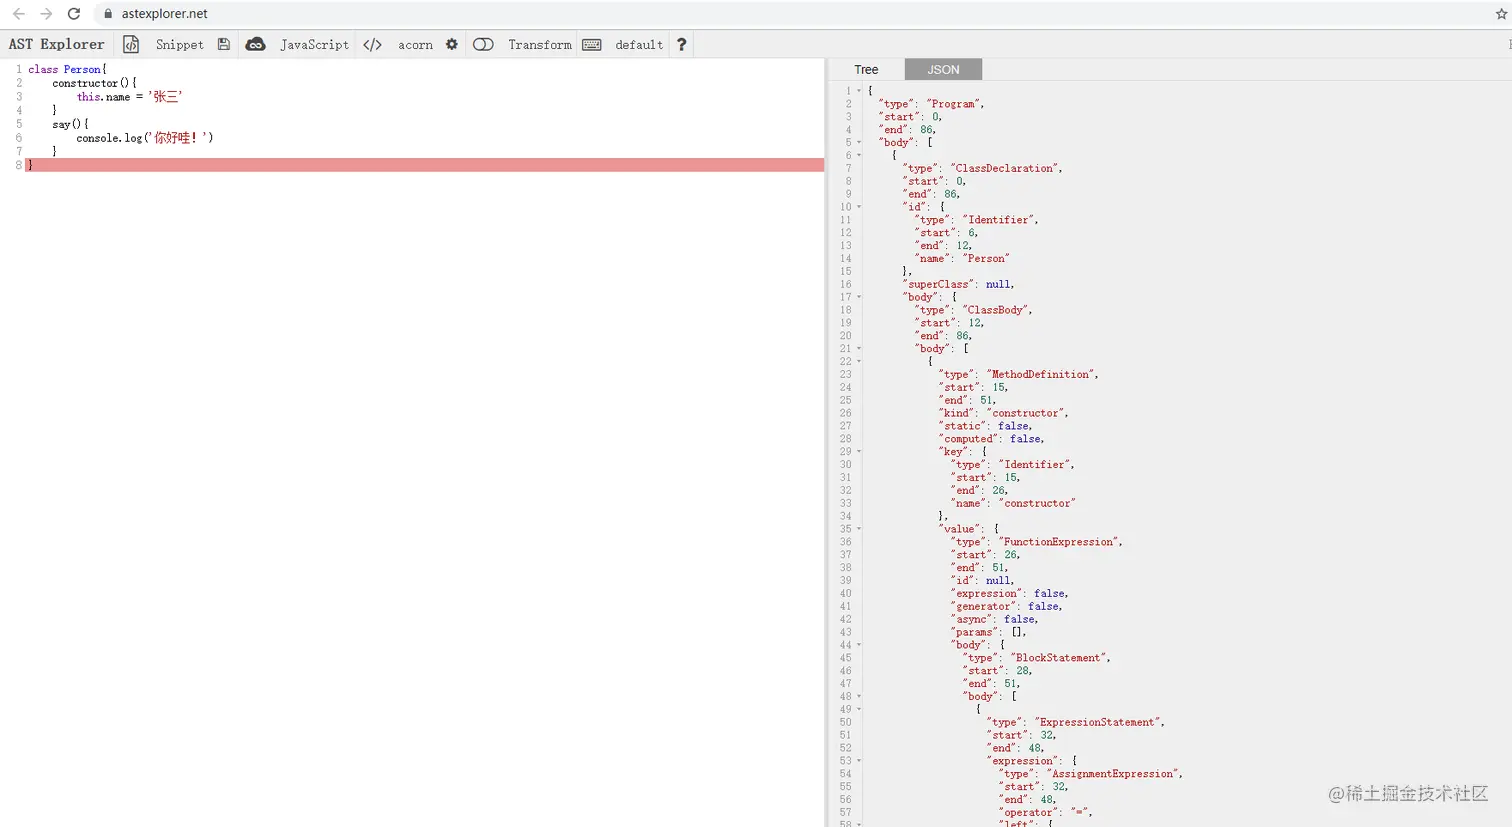Image resolution: width=1512 pixels, height=827 pixels.
Task: Collapse the class "body" object at line 17
Action: click(x=859, y=297)
